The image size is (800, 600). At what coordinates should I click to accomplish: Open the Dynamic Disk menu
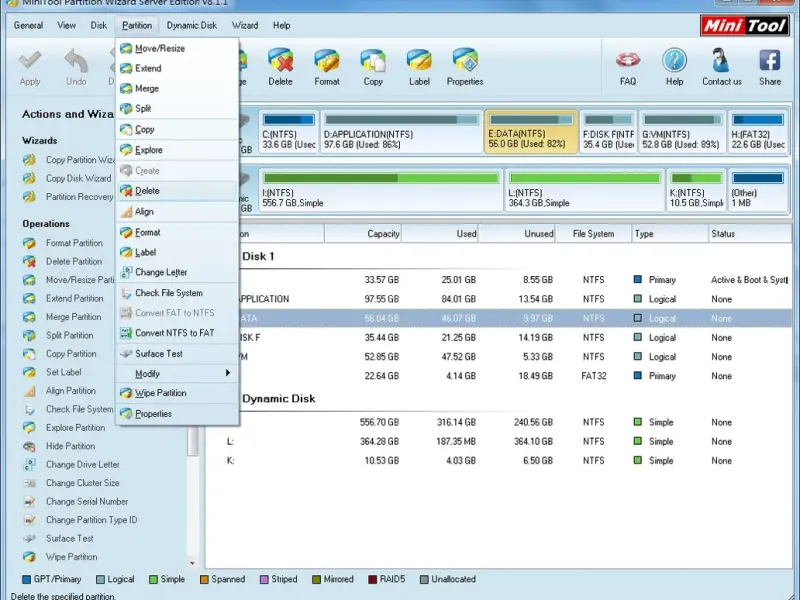pyautogui.click(x=191, y=25)
